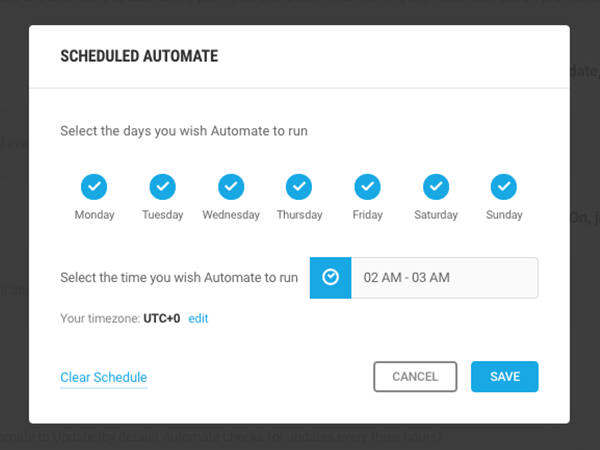The height and width of the screenshot is (450, 600).
Task: Uncheck the Monday checkmark circle
Action: point(94,187)
